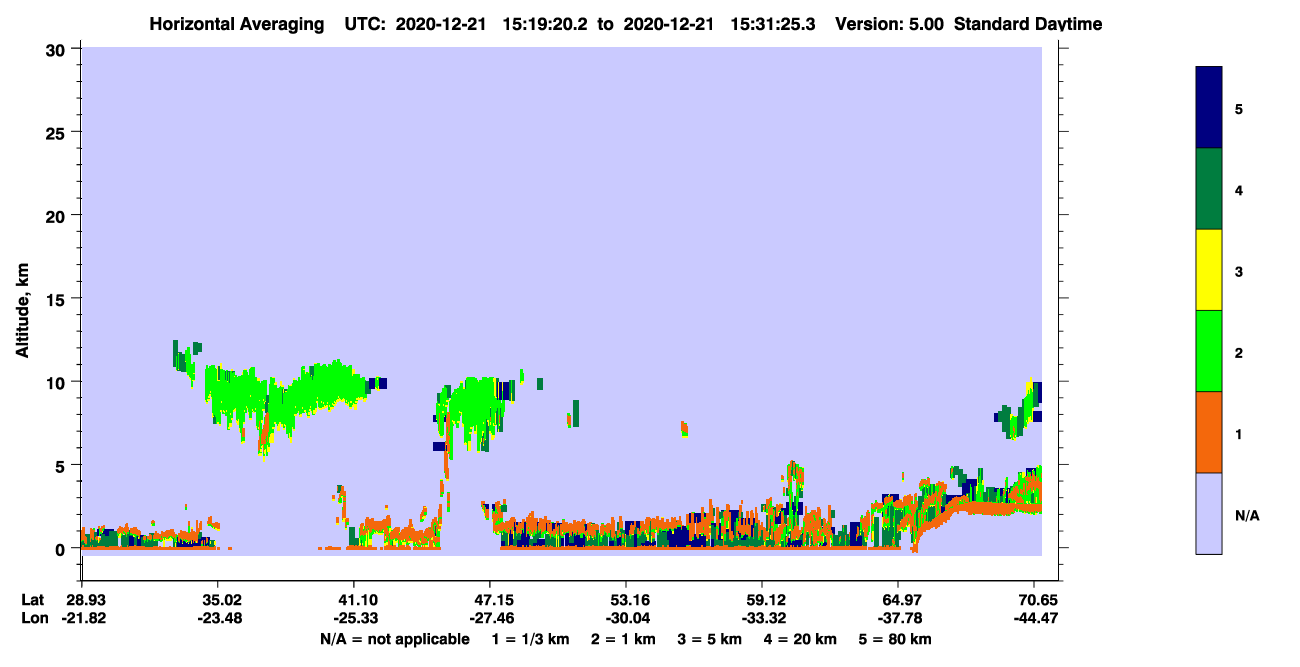Click longitude value '-27.46'

click(x=490, y=618)
